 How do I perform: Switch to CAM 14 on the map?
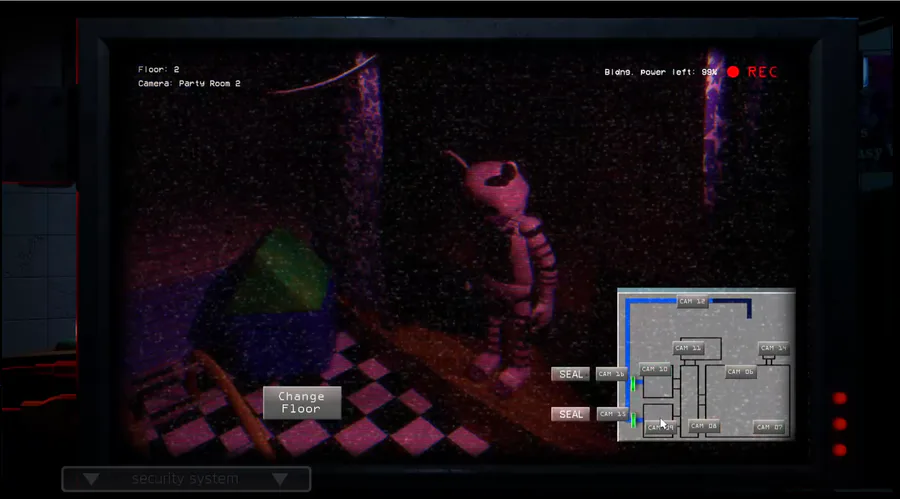[x=774, y=348]
